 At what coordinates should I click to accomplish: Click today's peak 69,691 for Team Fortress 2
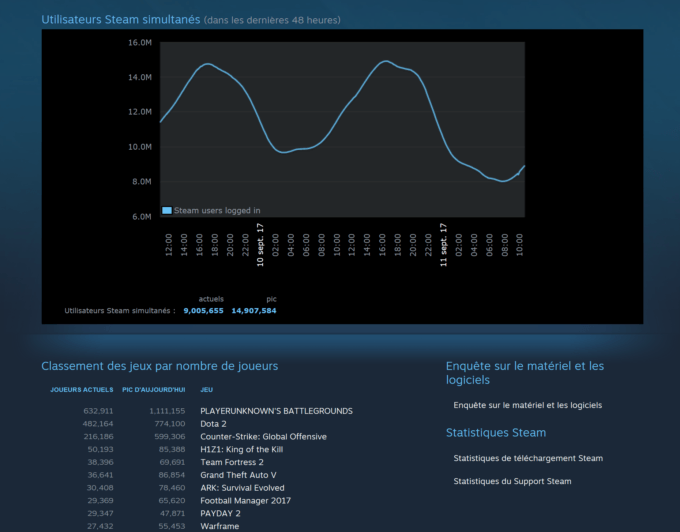click(172, 462)
